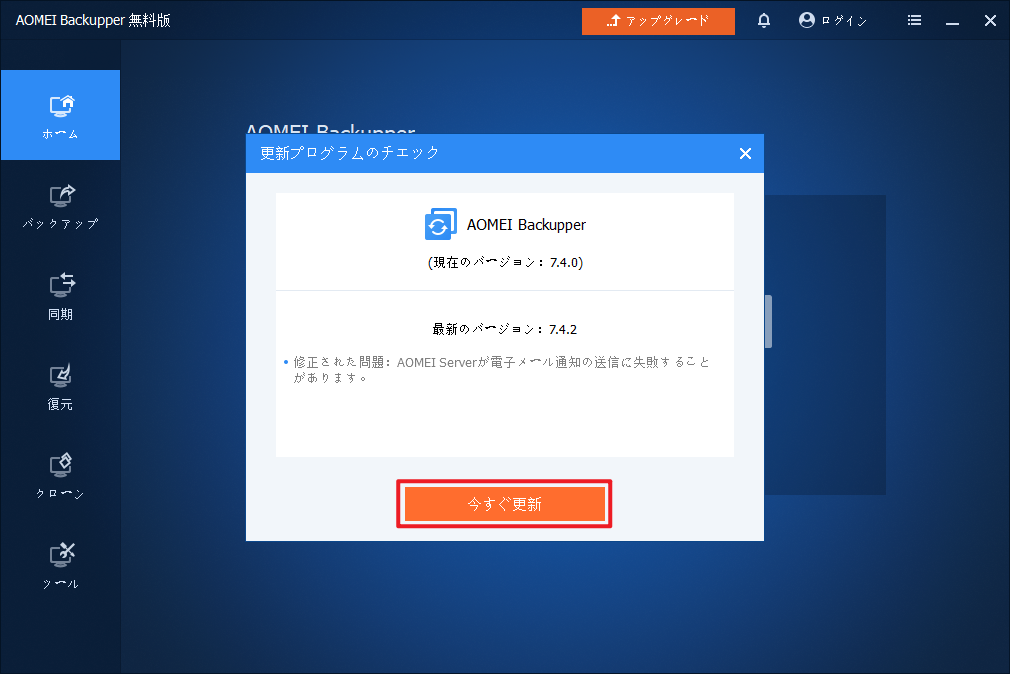
Task: Switch to the 同期 (Sync) section
Action: click(61, 297)
